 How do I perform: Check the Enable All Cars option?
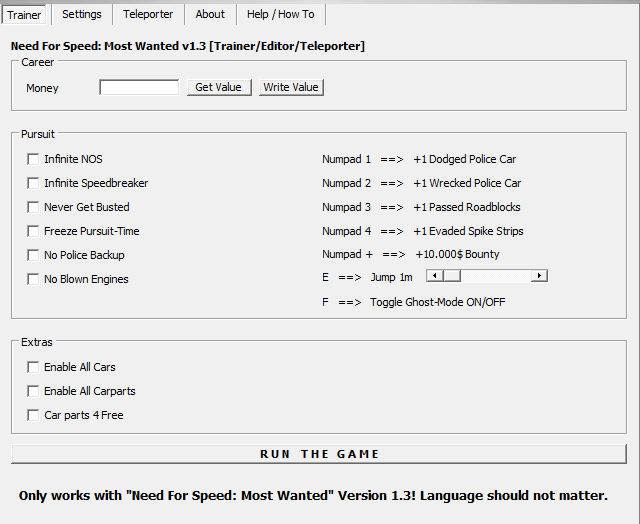(x=33, y=367)
